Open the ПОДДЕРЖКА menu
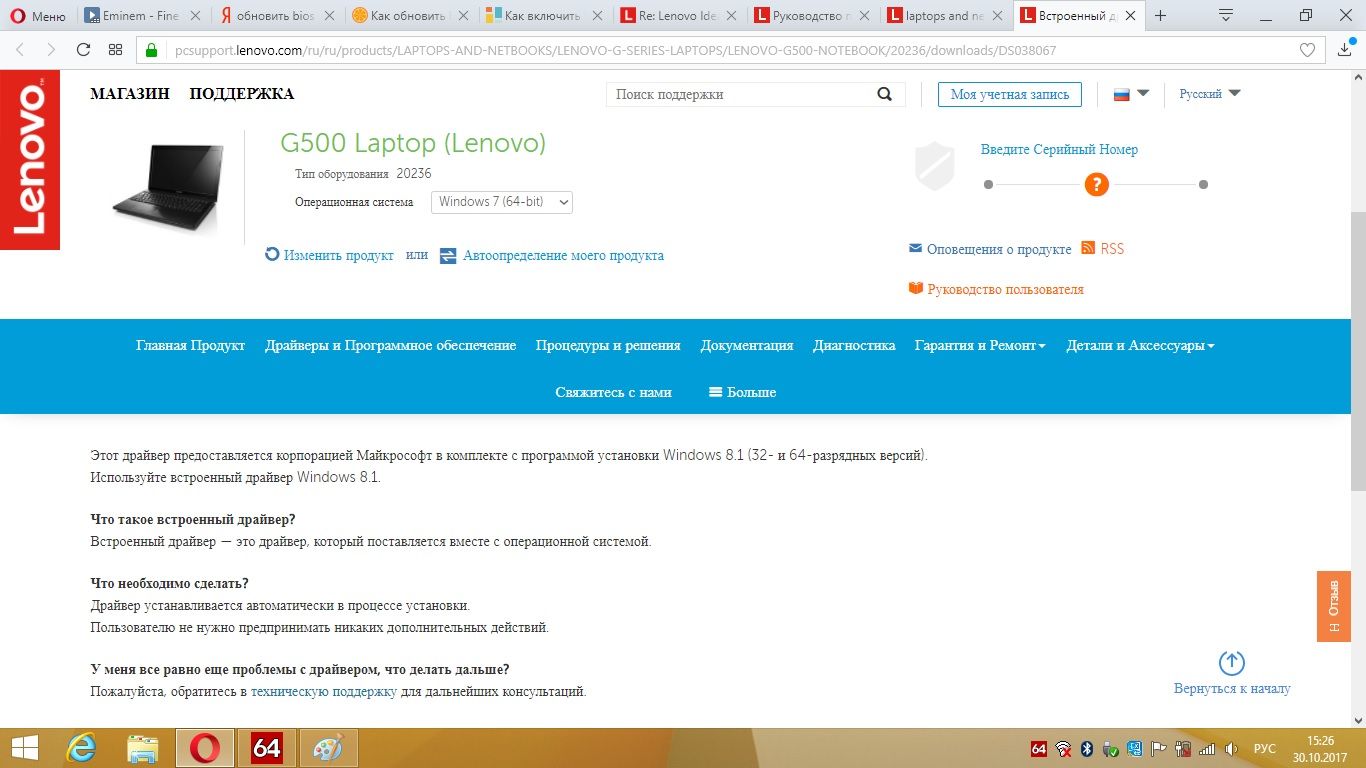The height and width of the screenshot is (768, 1366). click(242, 94)
